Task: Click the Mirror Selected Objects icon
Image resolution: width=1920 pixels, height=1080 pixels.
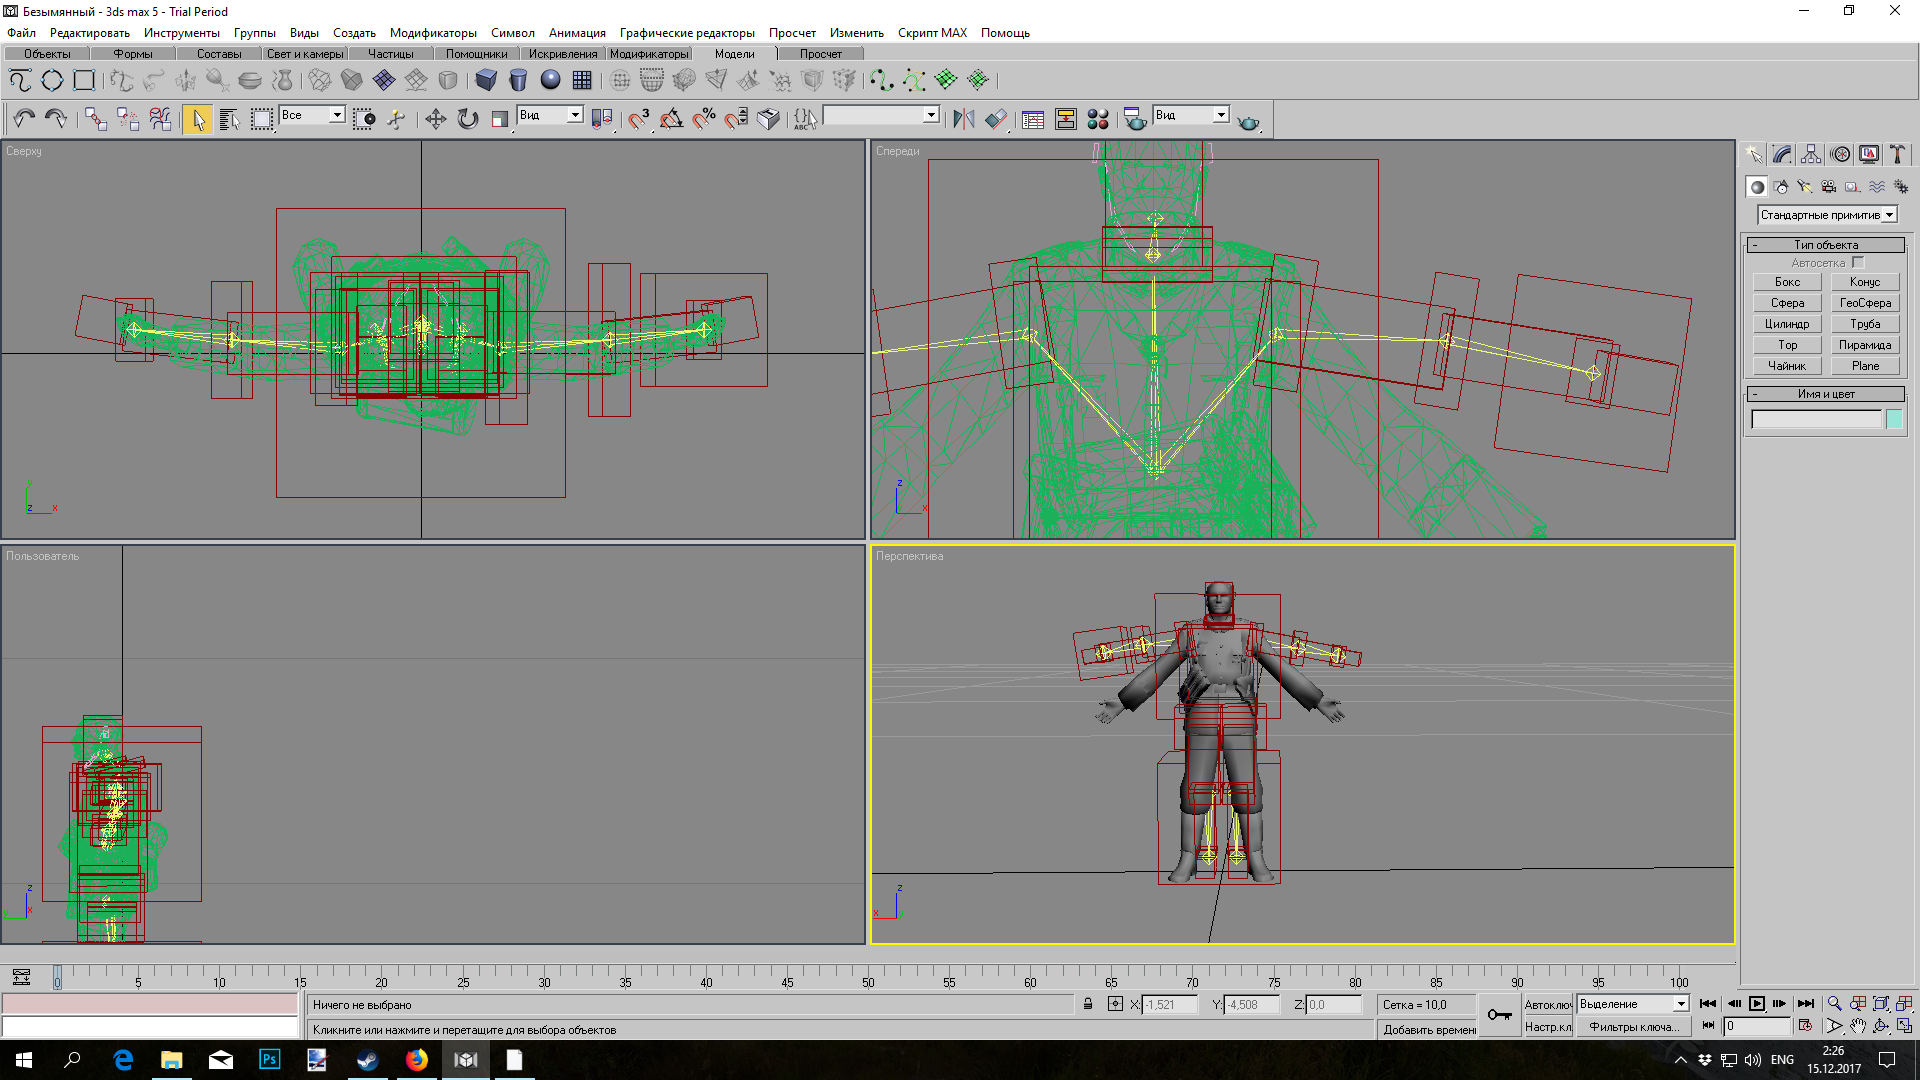Action: coord(964,119)
